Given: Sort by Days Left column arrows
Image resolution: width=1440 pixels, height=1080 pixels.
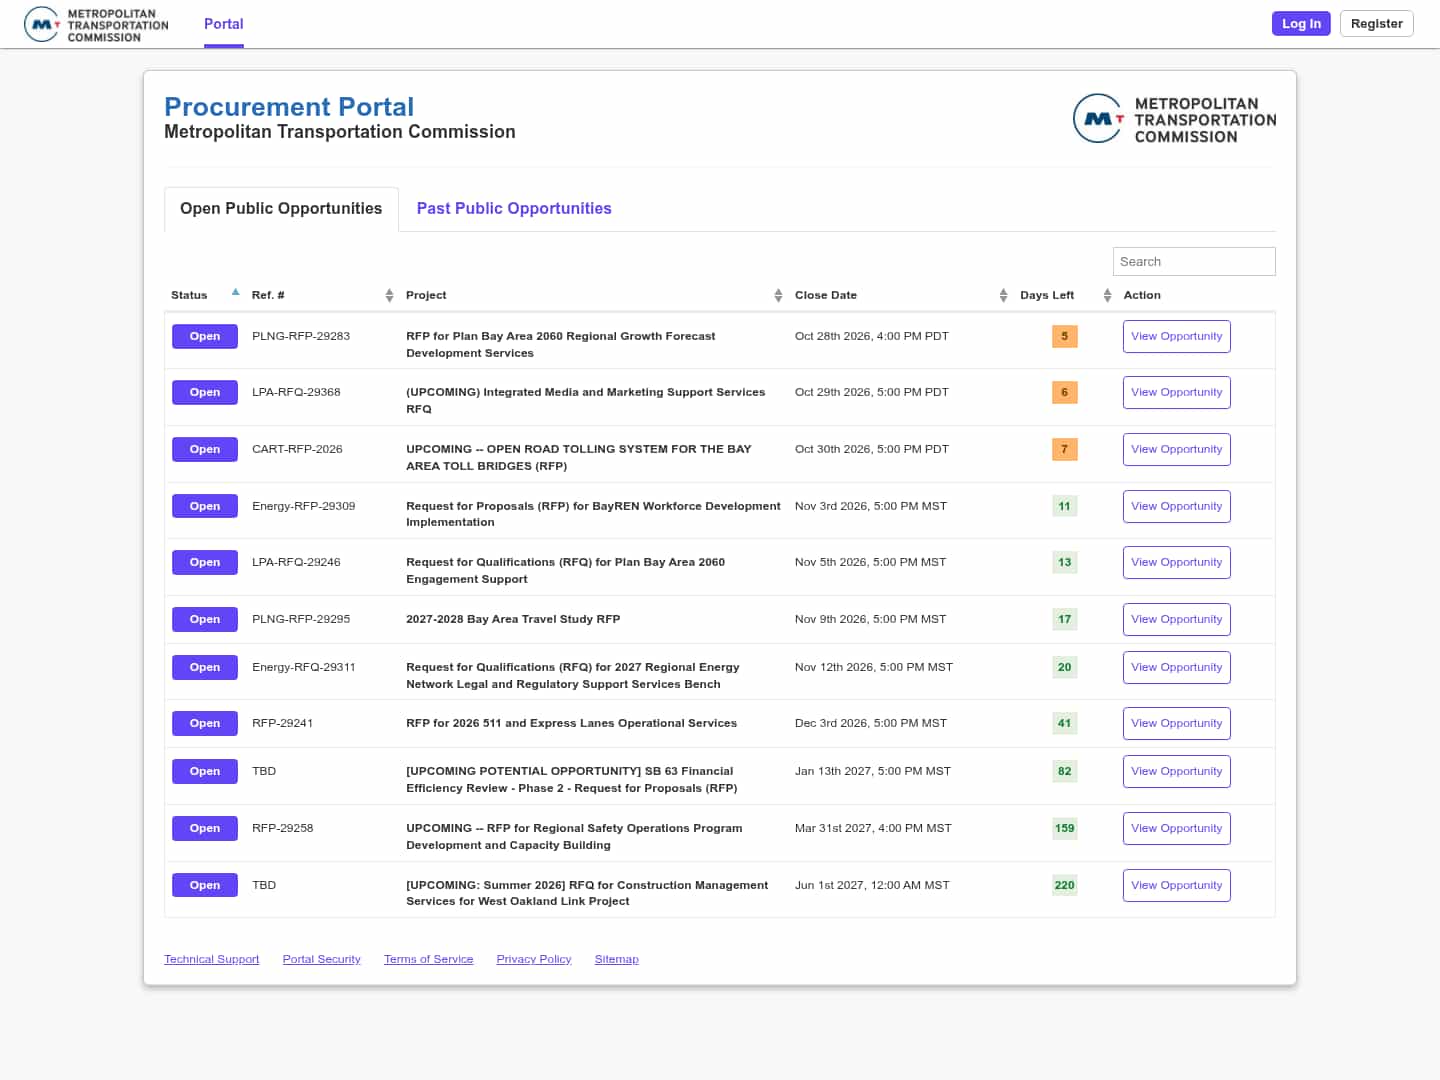Looking at the screenshot, I should click(x=1107, y=295).
